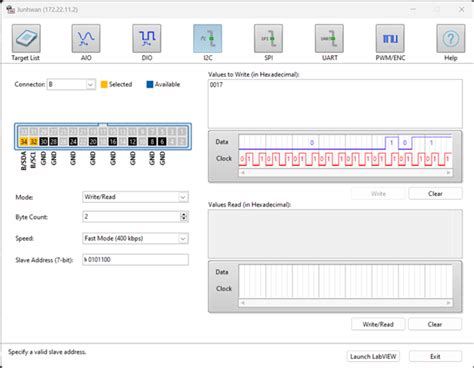Click the Byte Count value field

[131, 217]
